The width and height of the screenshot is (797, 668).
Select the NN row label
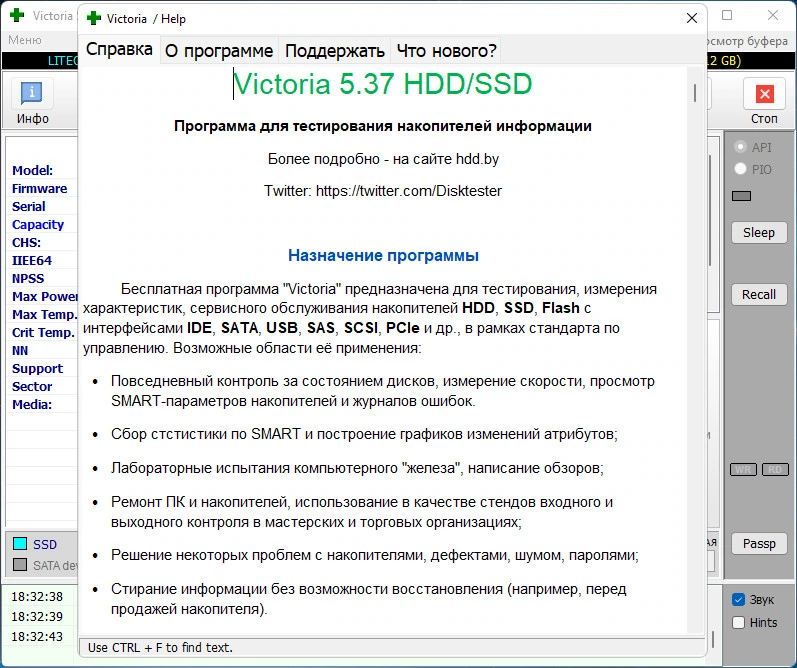click(x=20, y=350)
